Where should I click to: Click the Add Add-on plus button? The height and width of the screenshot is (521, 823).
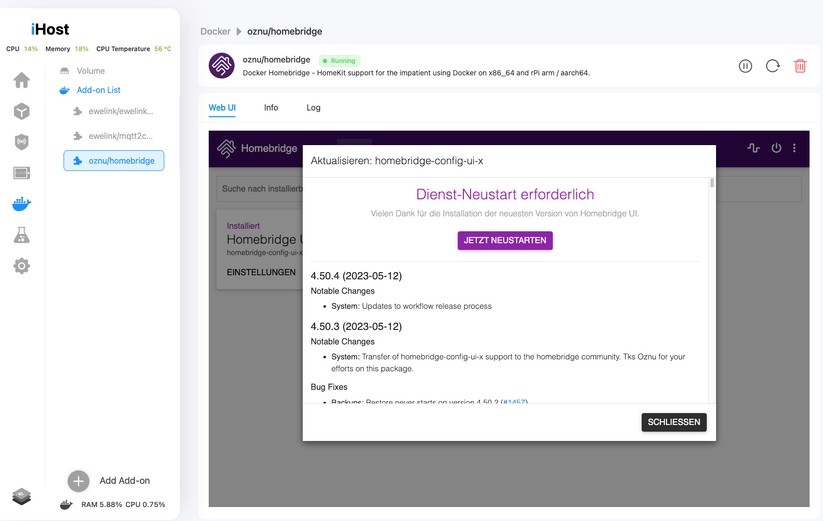[x=79, y=481]
